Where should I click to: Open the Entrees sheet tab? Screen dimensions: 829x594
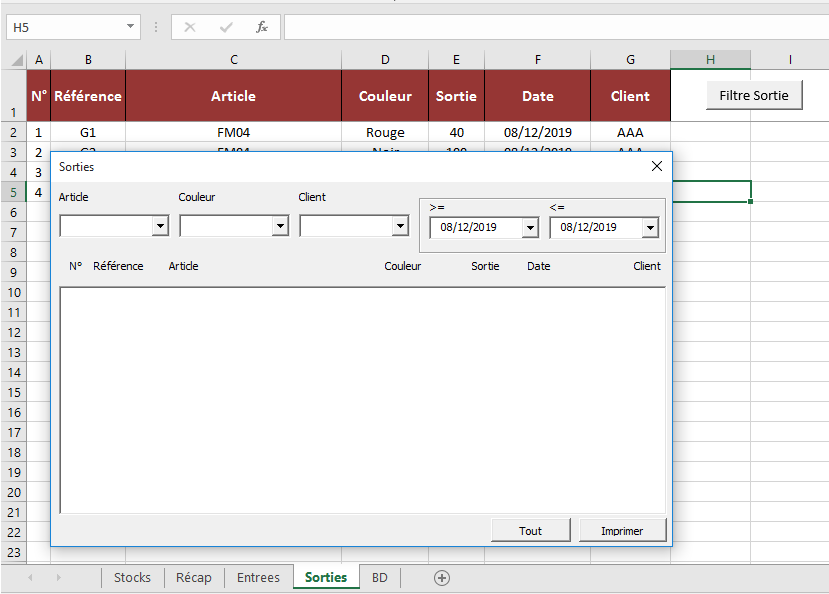click(258, 578)
